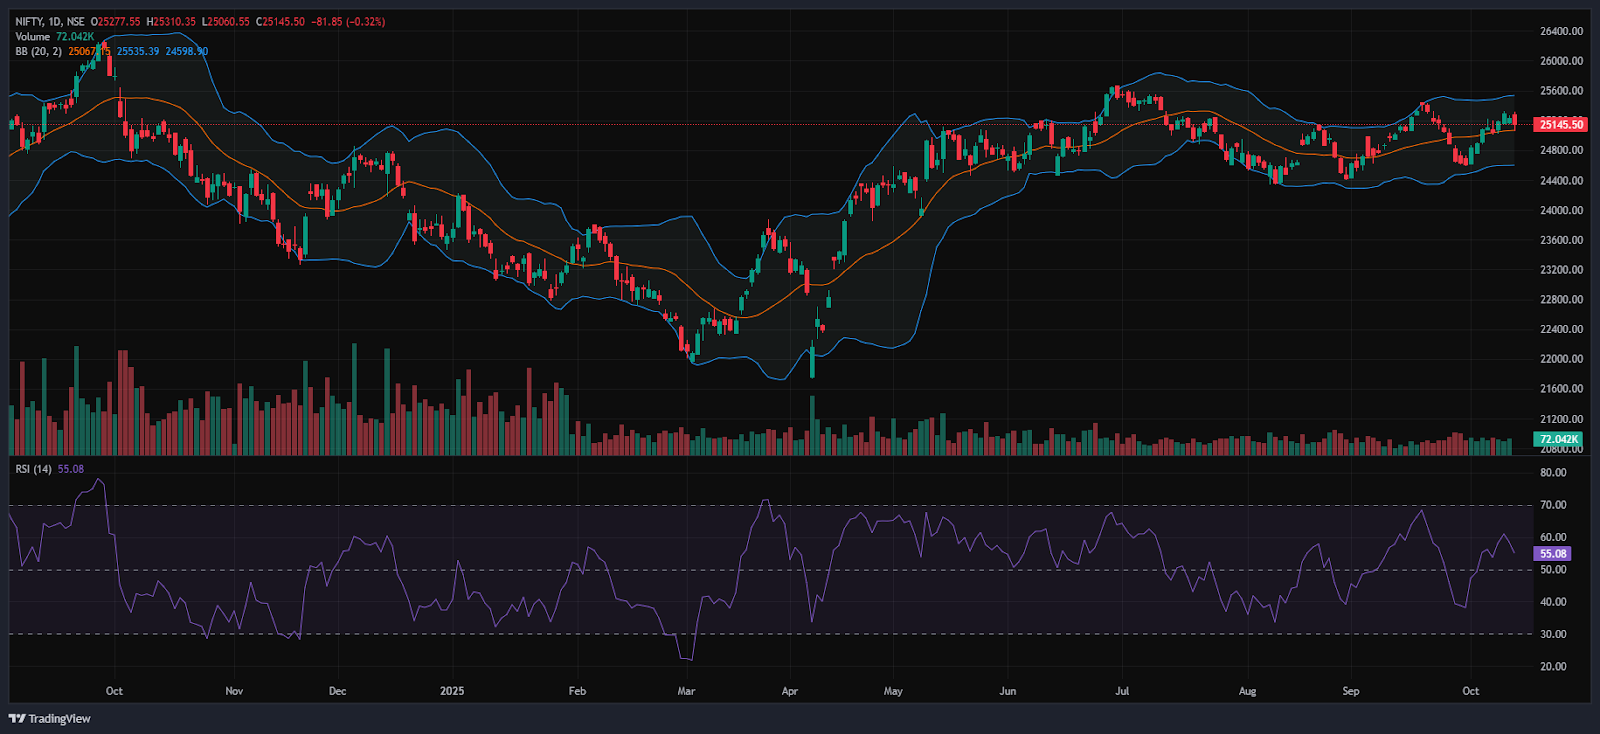Click the Mar label on time axis
This screenshot has height=734, width=1600.
[x=686, y=691]
